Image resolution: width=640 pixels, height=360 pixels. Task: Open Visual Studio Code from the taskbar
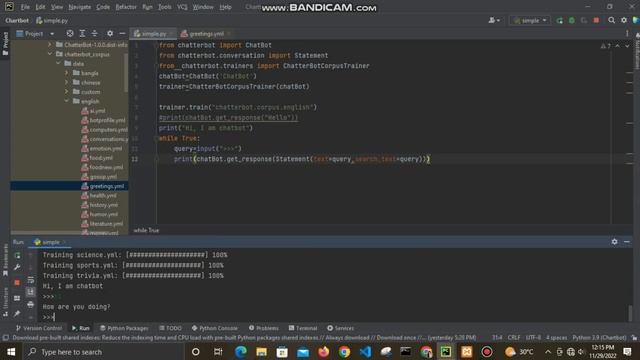(365, 352)
